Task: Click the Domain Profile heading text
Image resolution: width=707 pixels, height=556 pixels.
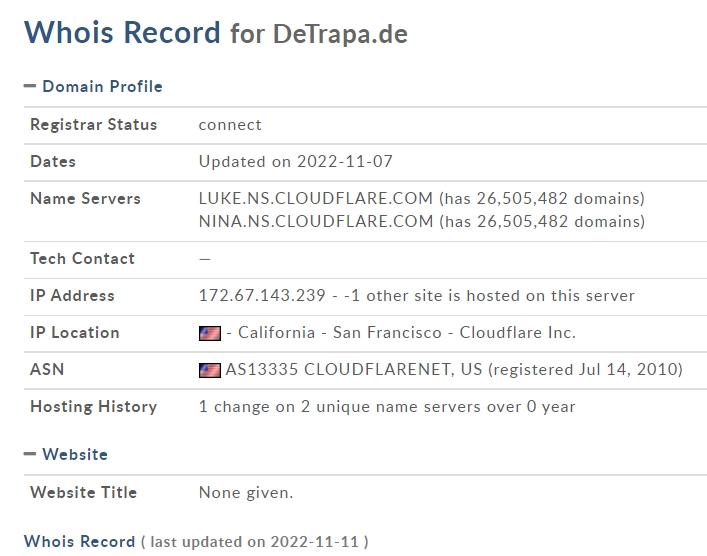Action: 102,86
